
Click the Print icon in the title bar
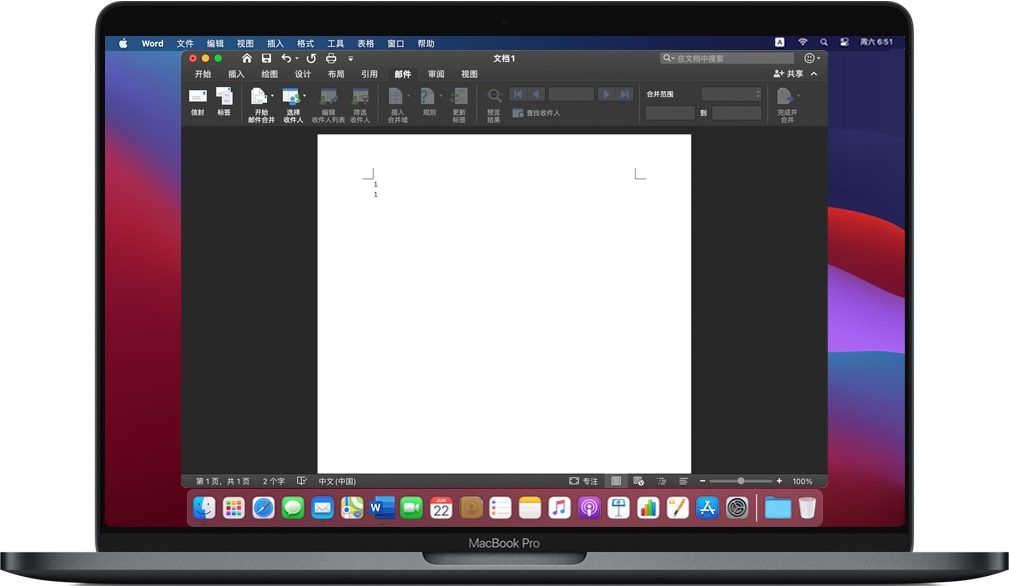[331, 59]
